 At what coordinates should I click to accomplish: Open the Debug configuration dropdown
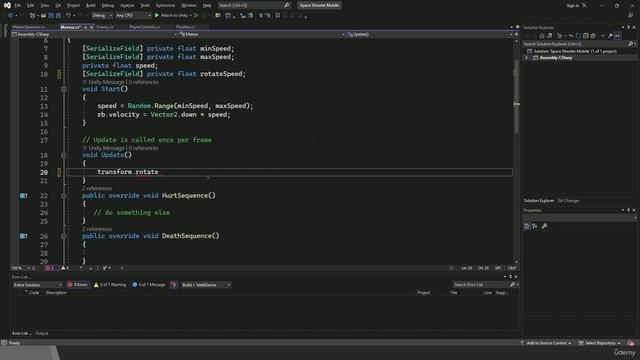102,16
